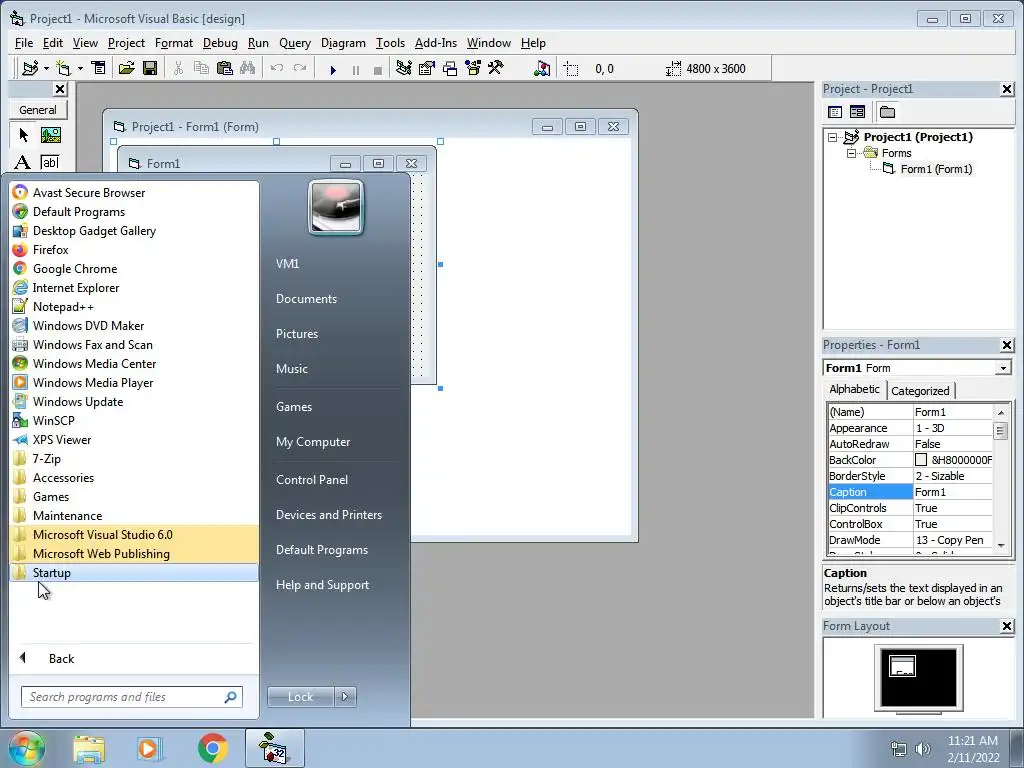This screenshot has height=768, width=1024.
Task: Click the Lock button in Start menu
Action: (300, 697)
